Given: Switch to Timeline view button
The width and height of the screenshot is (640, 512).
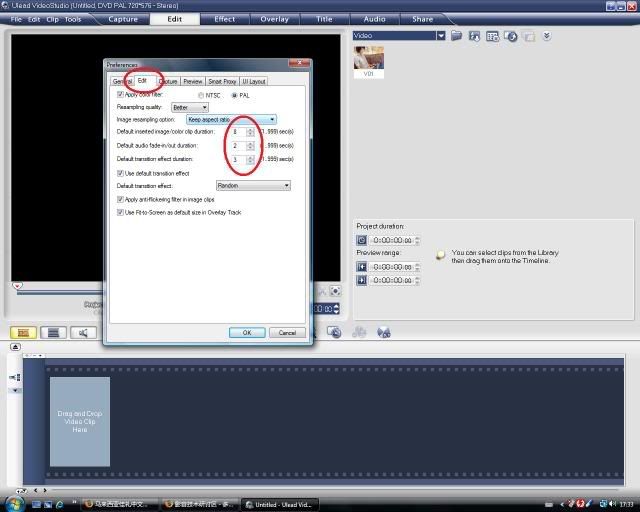Looking at the screenshot, I should [x=54, y=332].
